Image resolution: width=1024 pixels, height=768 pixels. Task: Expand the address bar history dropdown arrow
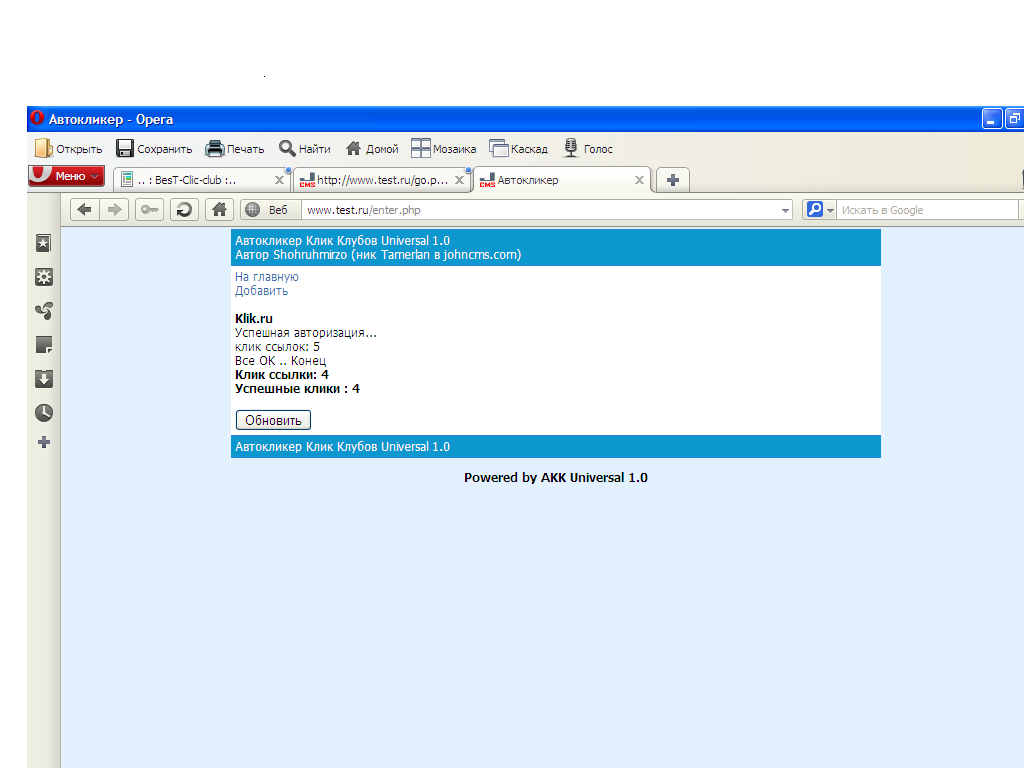[785, 210]
